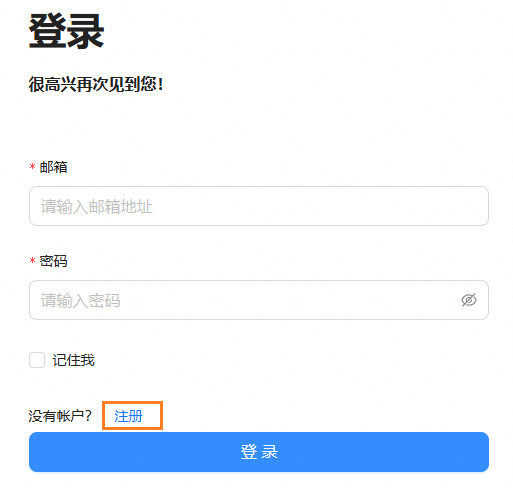Click the red asterisk beside 邮箱
513x488 pixels.
pos(32,167)
